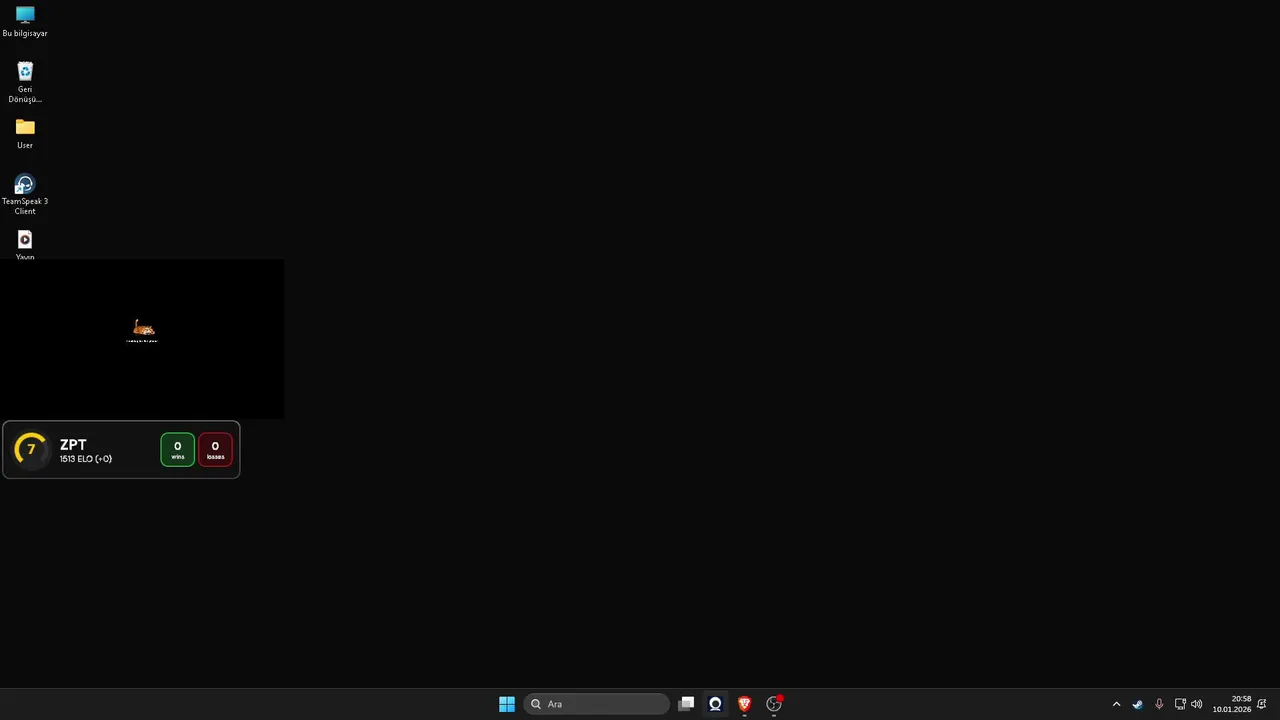
Task: Open the notification bell in tray
Action: (x=1262, y=704)
